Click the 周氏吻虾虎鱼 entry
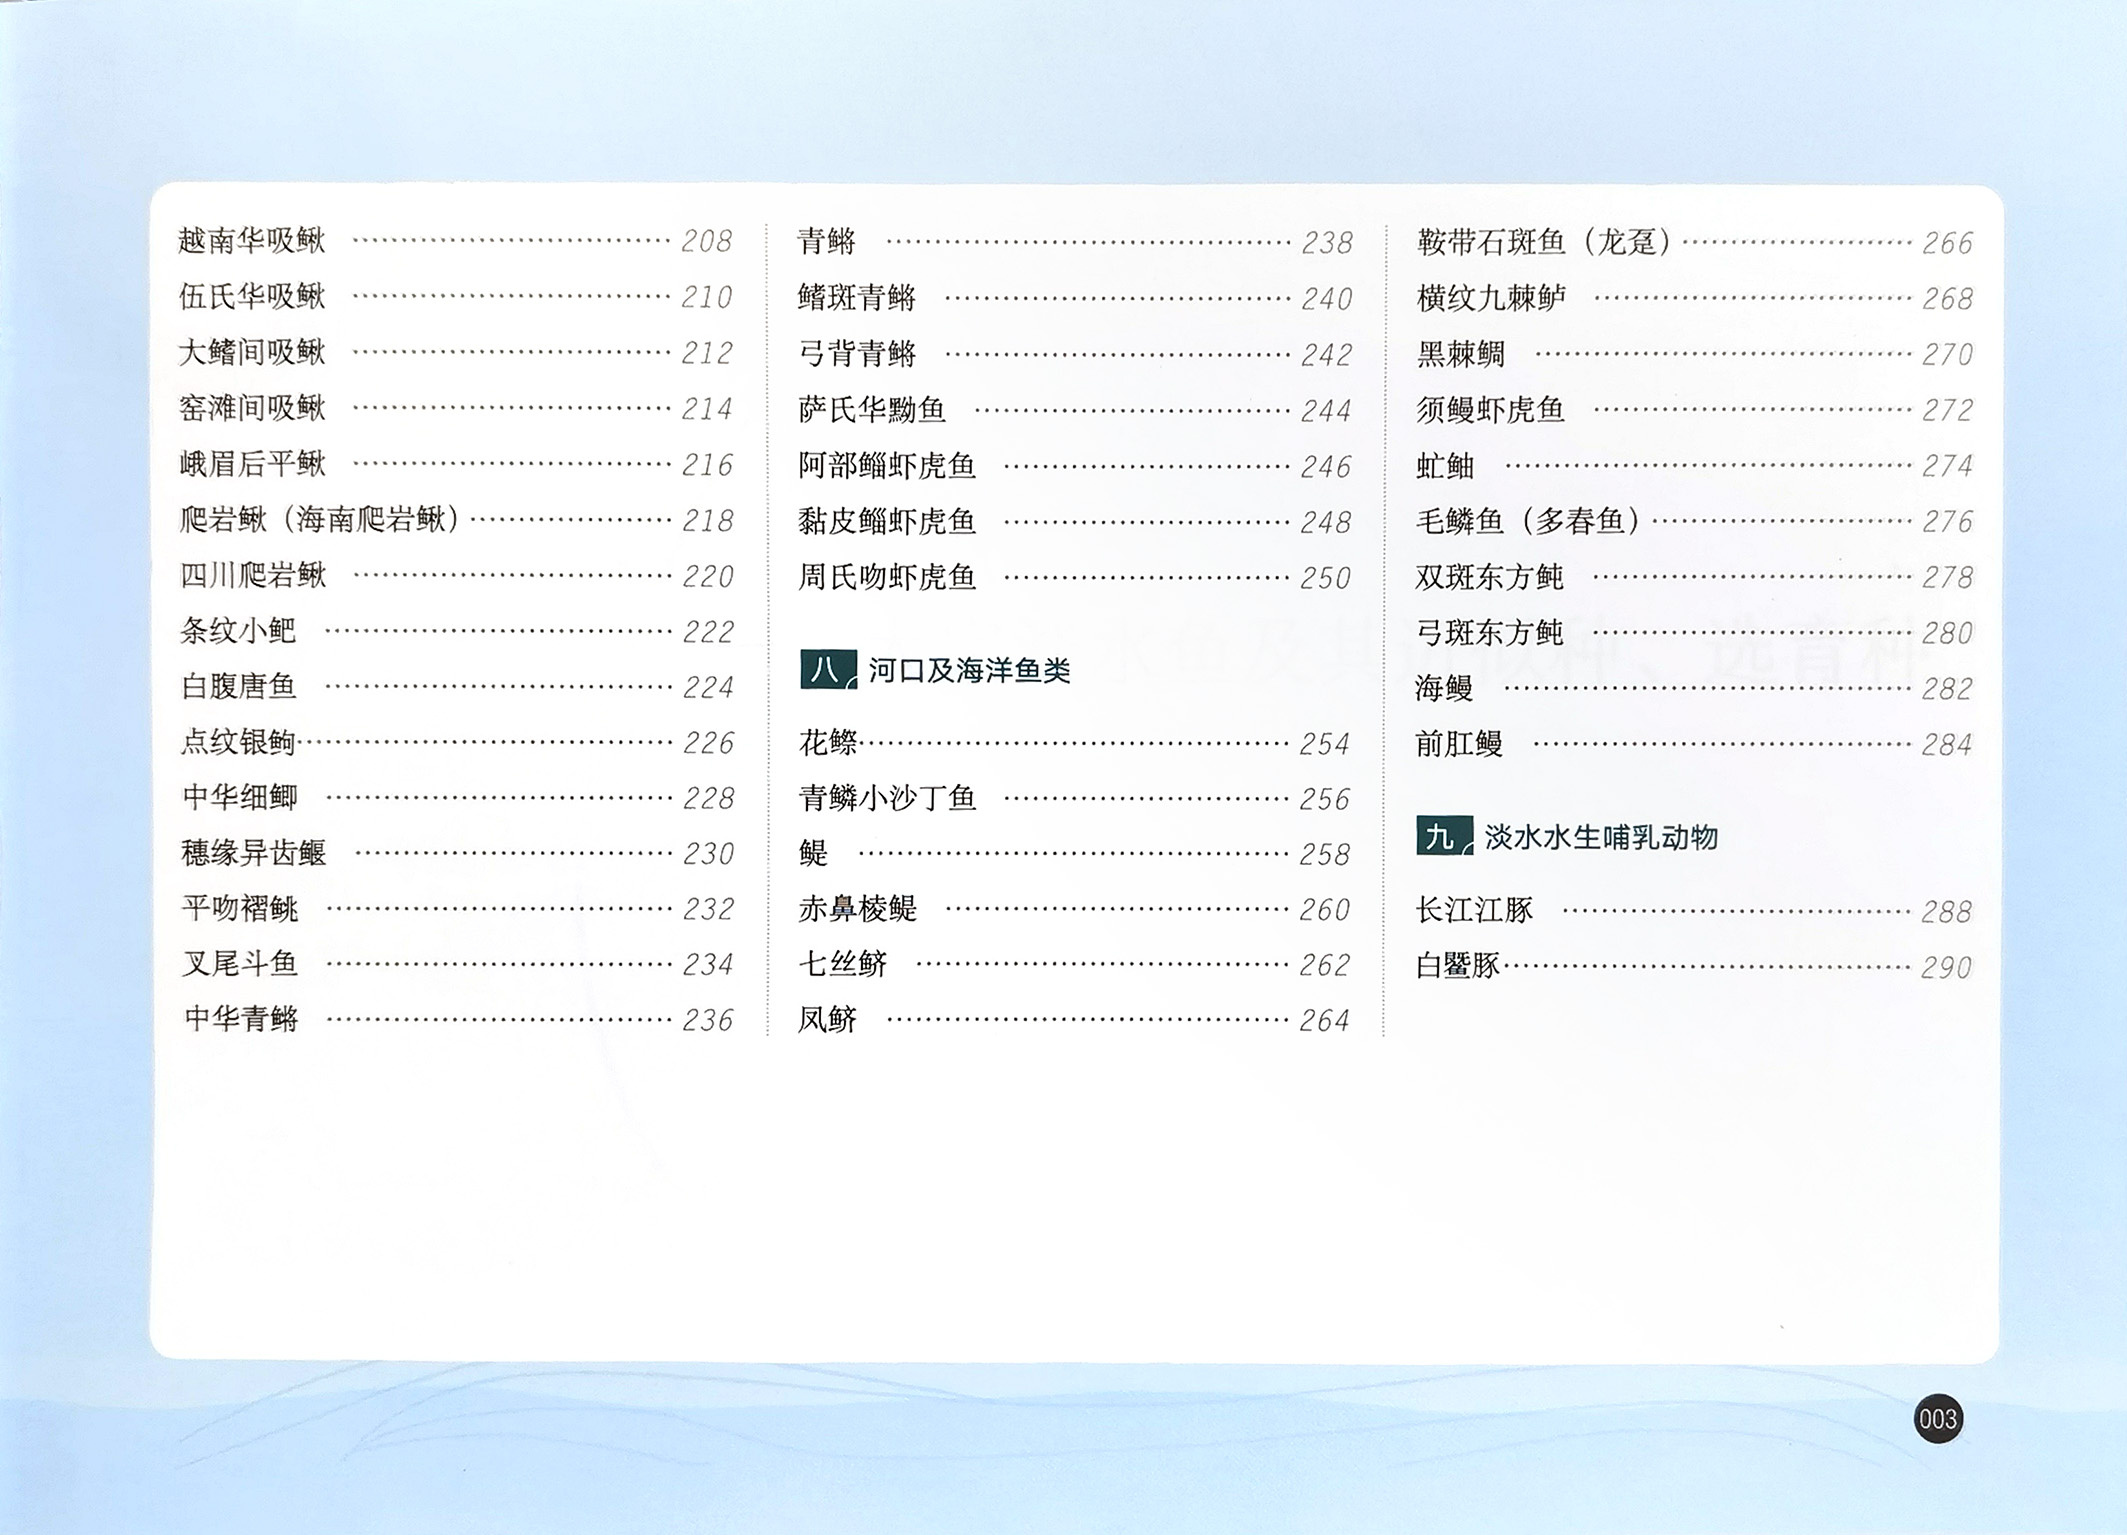The height and width of the screenshot is (1535, 2127). 886,578
